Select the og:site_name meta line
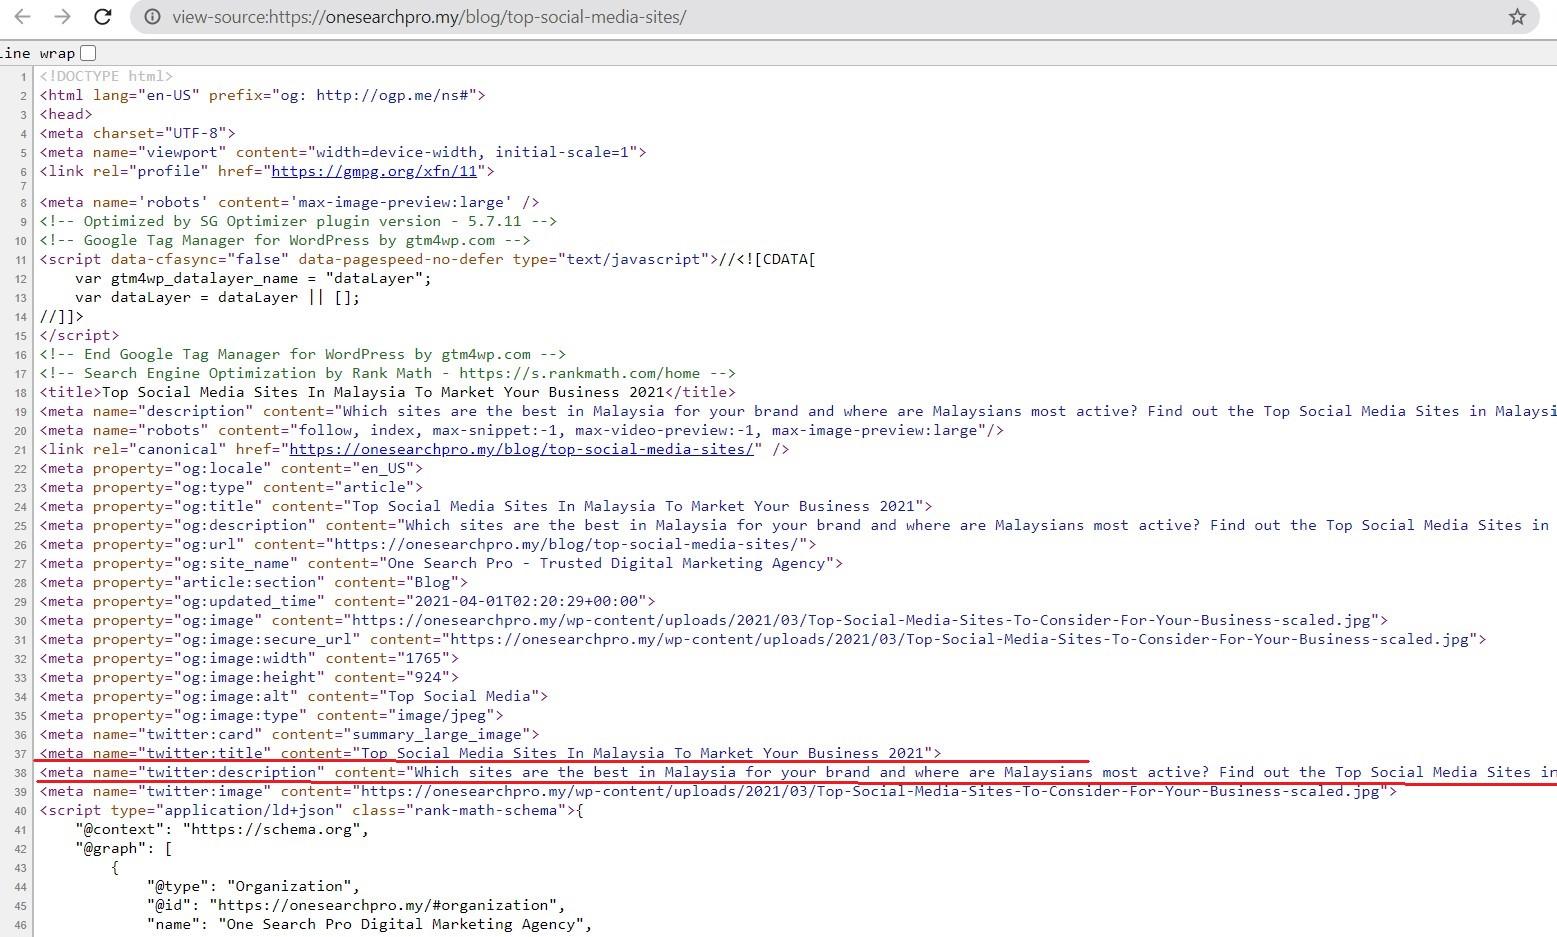This screenshot has width=1557, height=937. click(x=441, y=563)
